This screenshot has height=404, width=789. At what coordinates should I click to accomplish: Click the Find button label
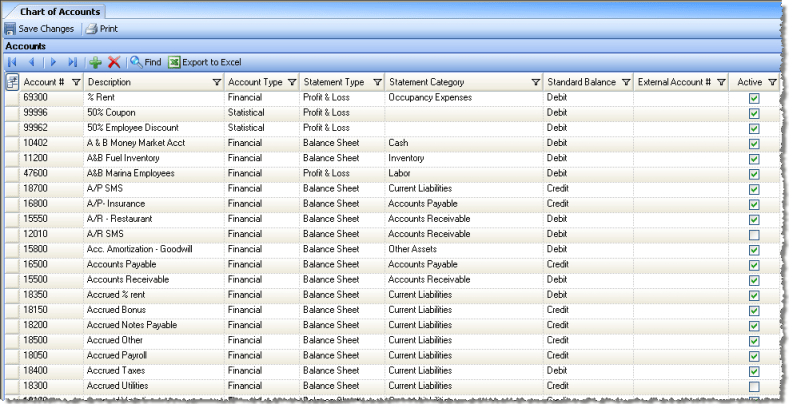(x=153, y=62)
